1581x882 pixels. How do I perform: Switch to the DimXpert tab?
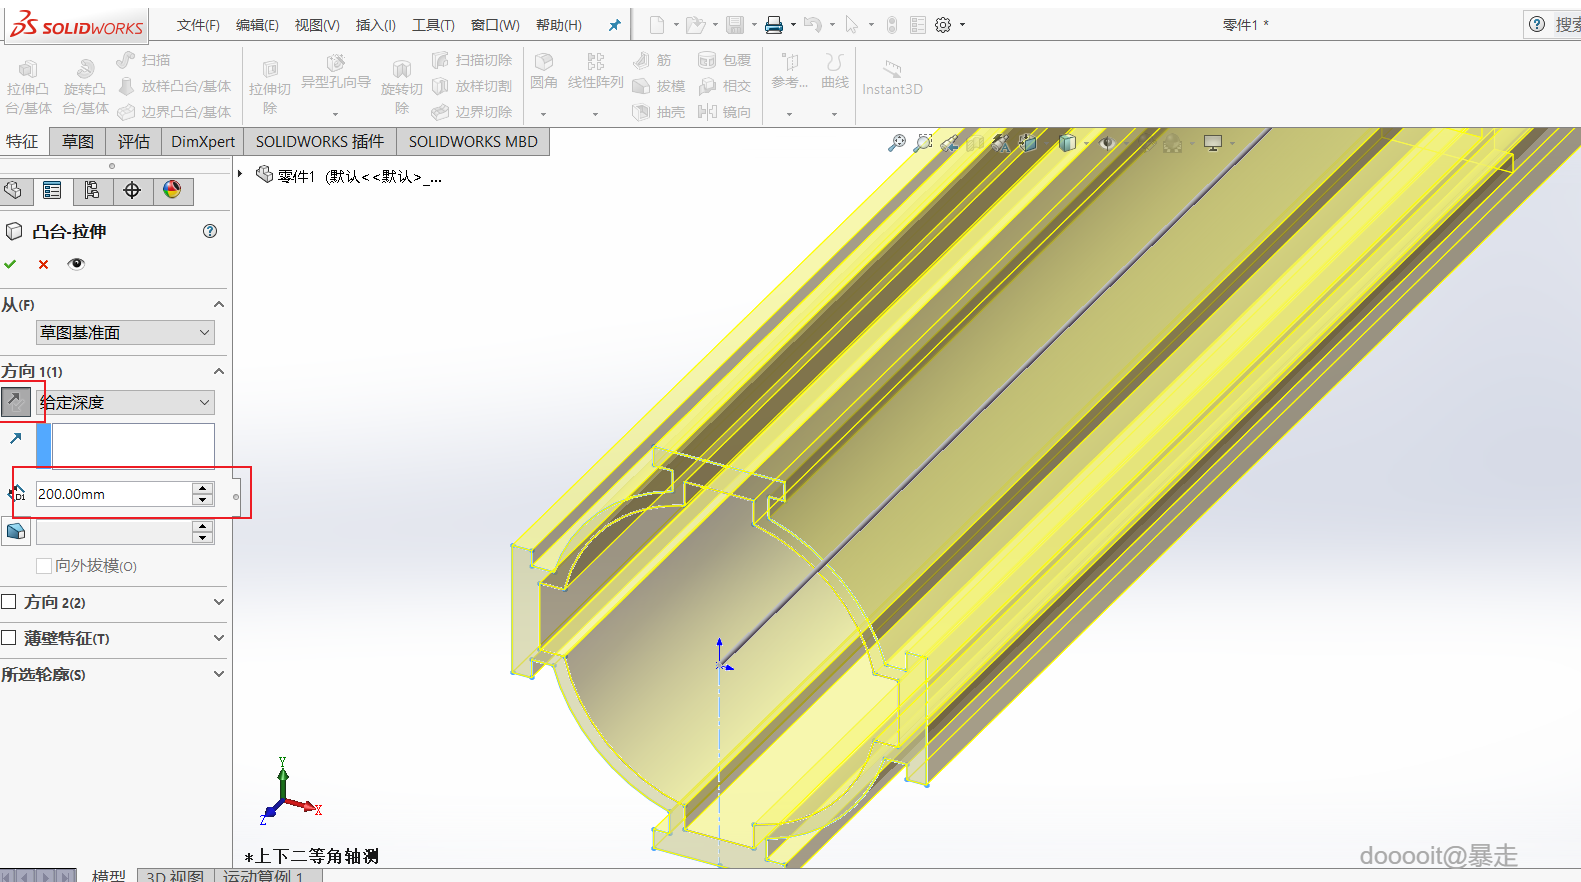pyautogui.click(x=203, y=141)
